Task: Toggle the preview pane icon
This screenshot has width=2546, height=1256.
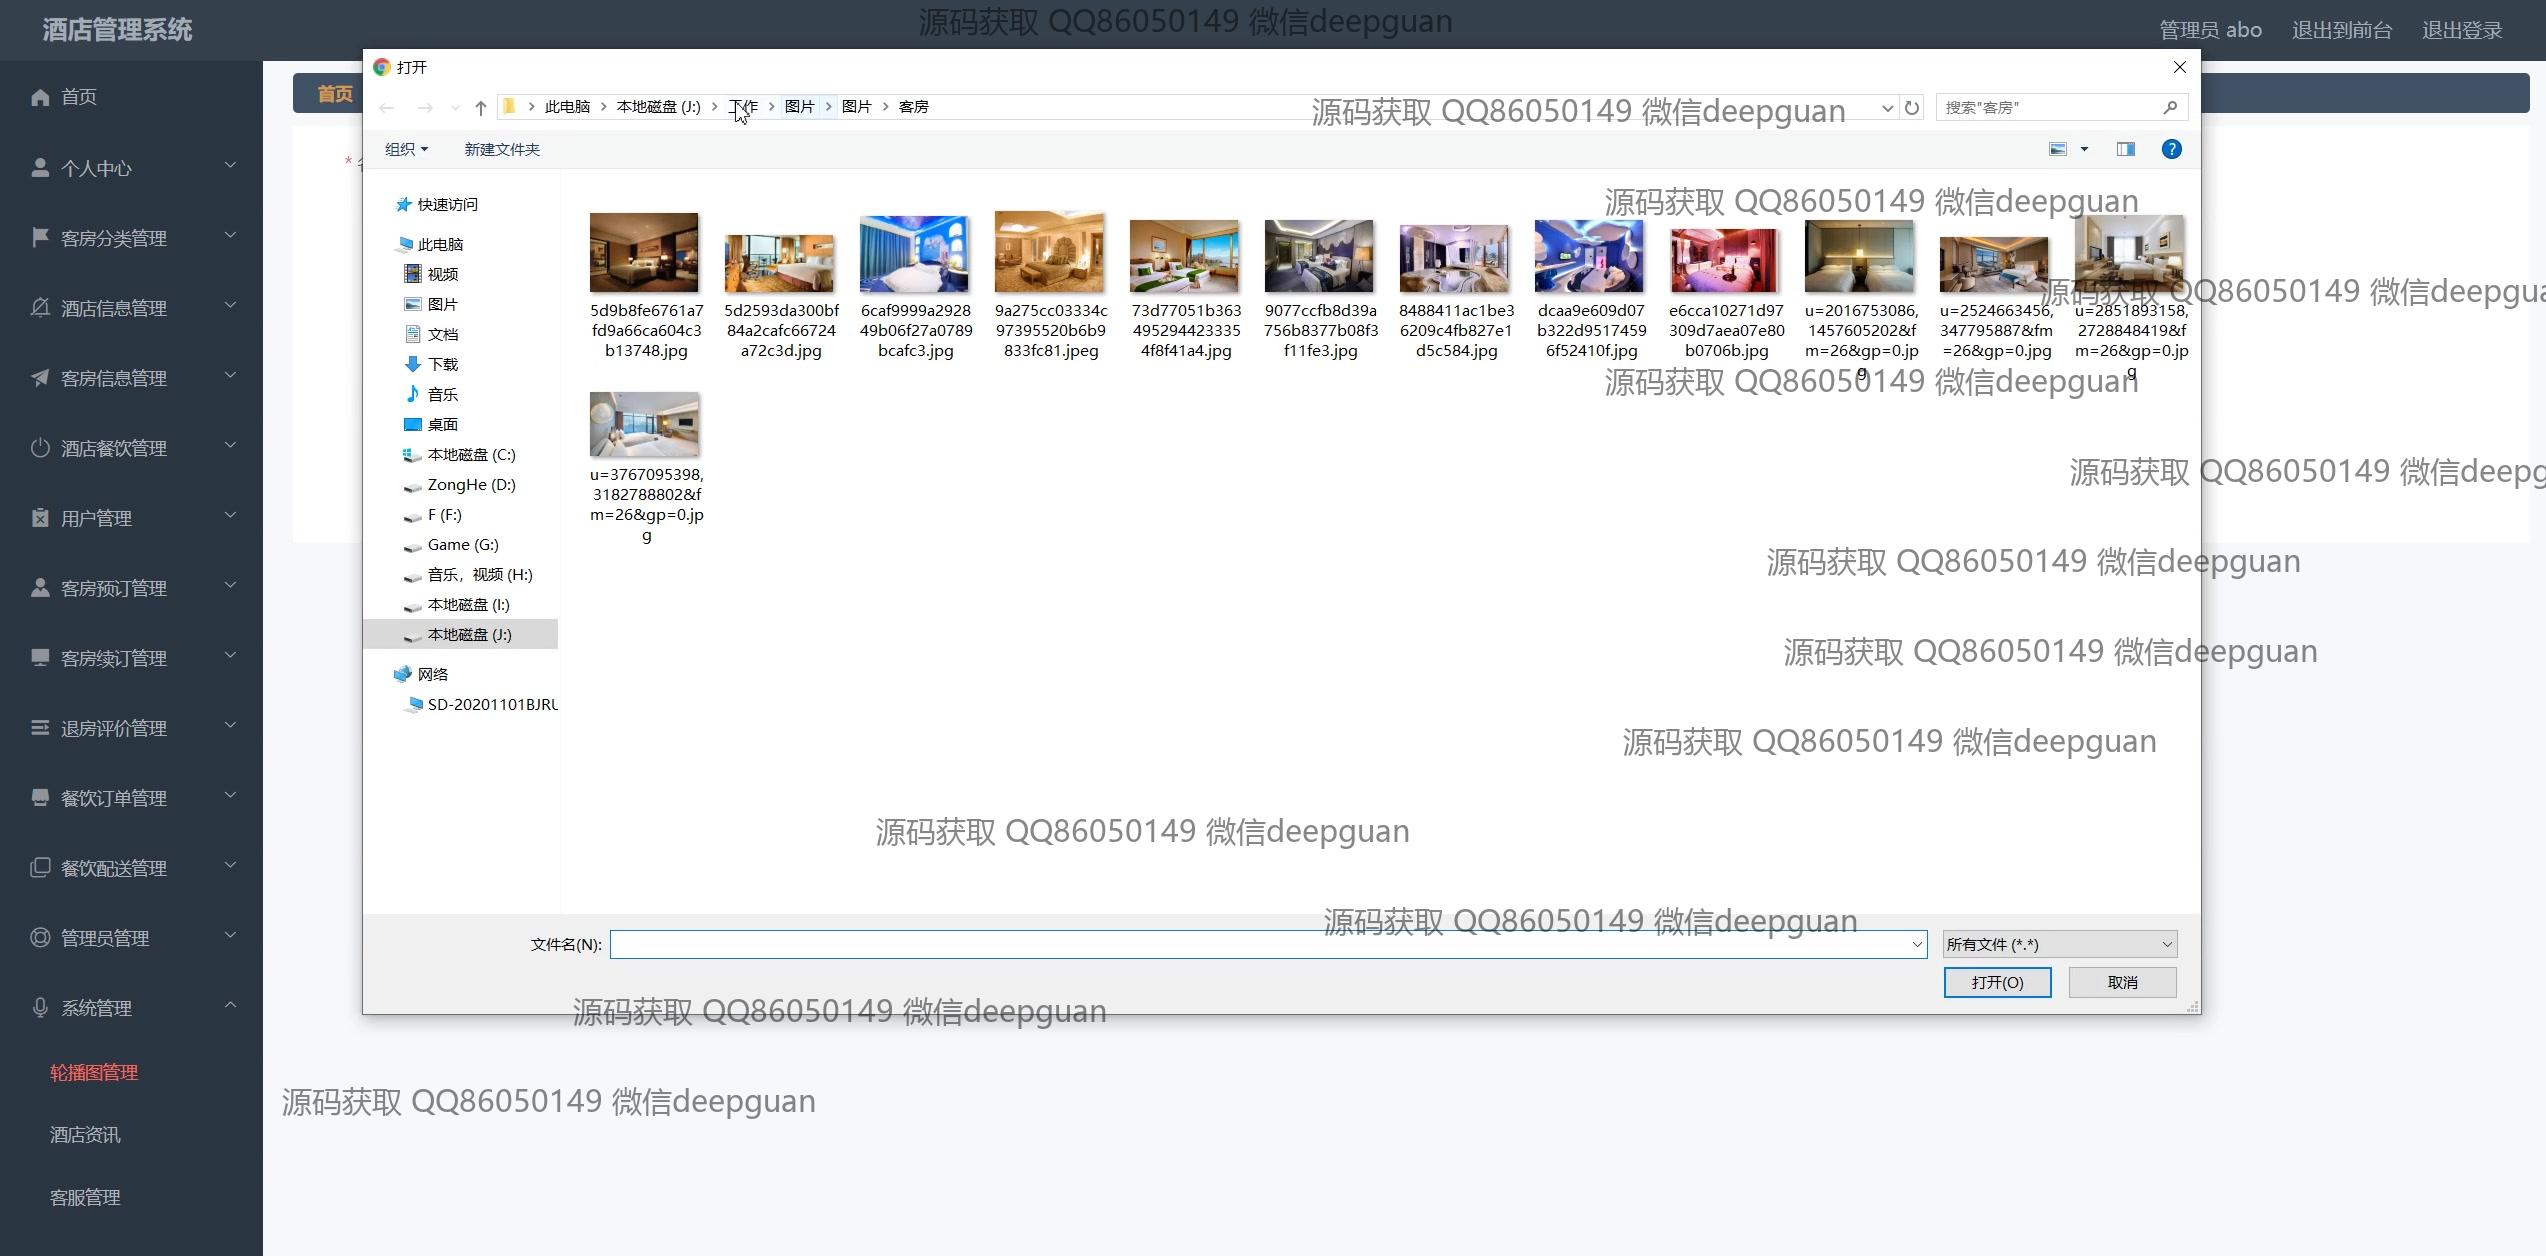Action: point(2125,149)
